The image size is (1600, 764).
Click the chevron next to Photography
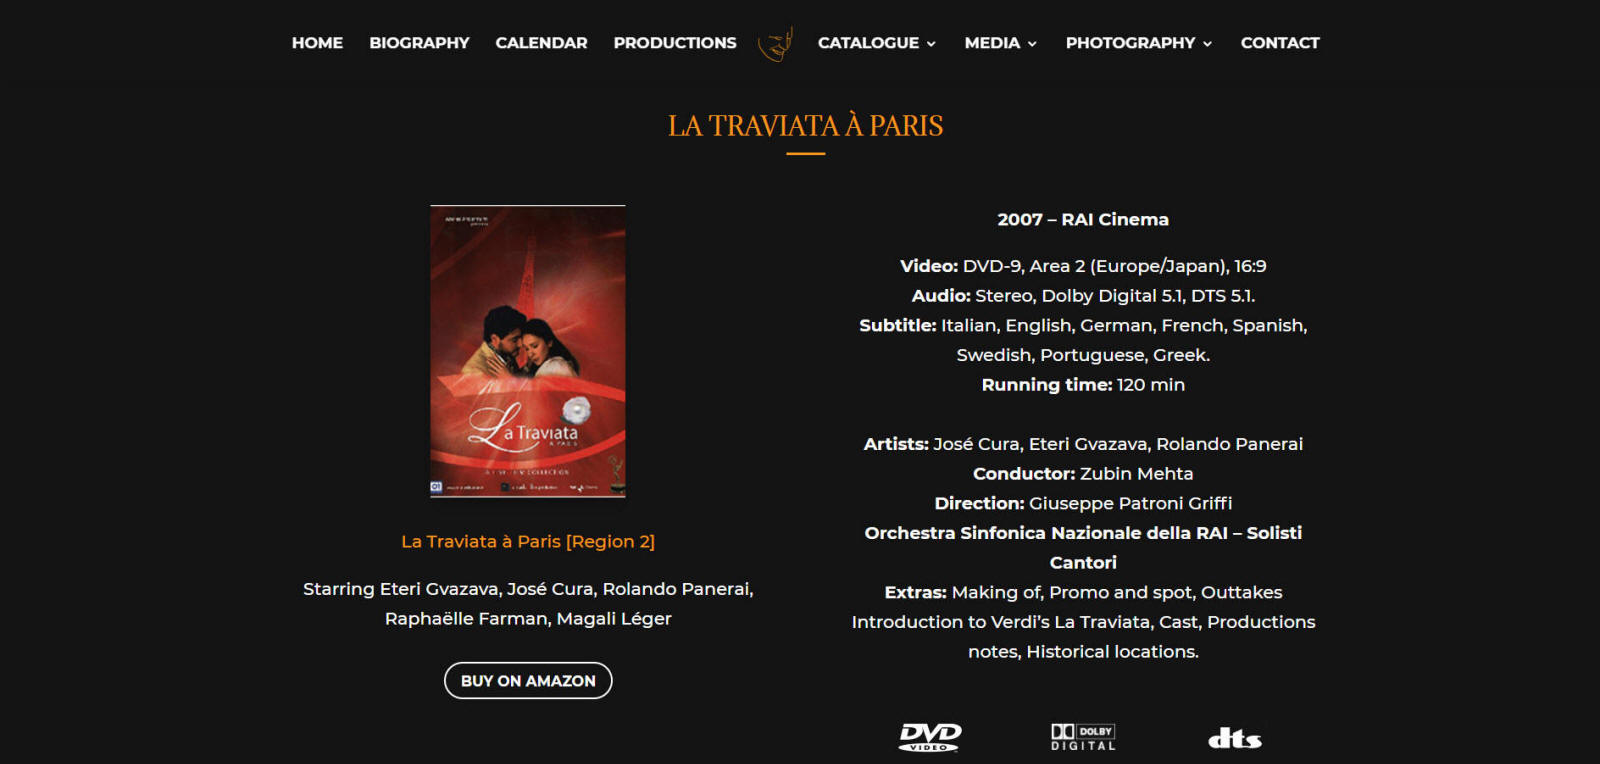1207,44
